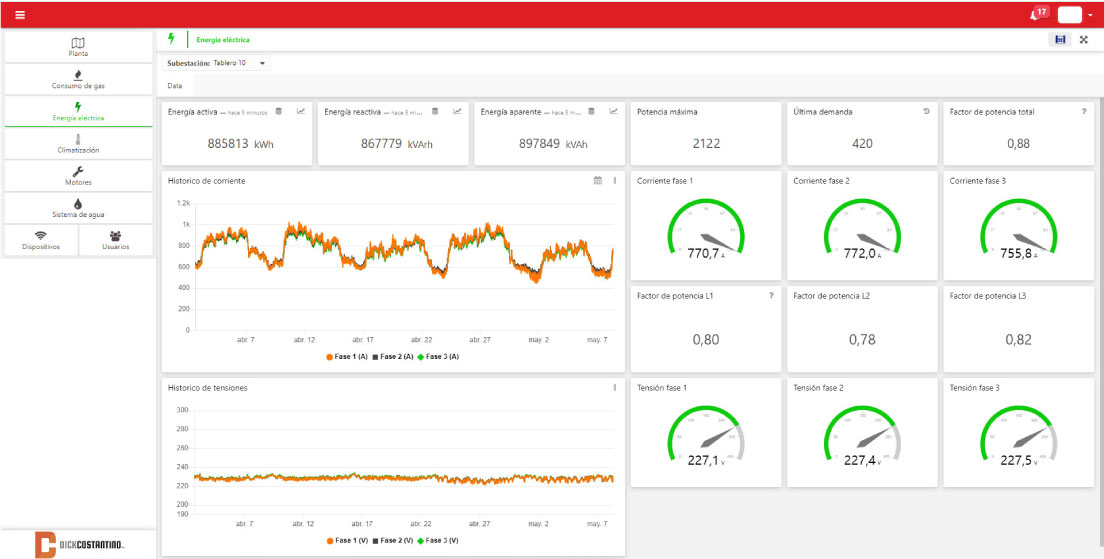1104x559 pixels.
Task: Open calendar picker on Historico de corriente
Action: pyautogui.click(x=598, y=181)
